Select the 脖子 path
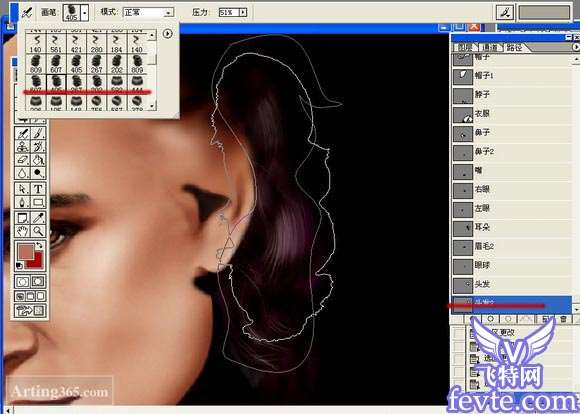Viewport: 580px width, 414px height. (x=512, y=95)
